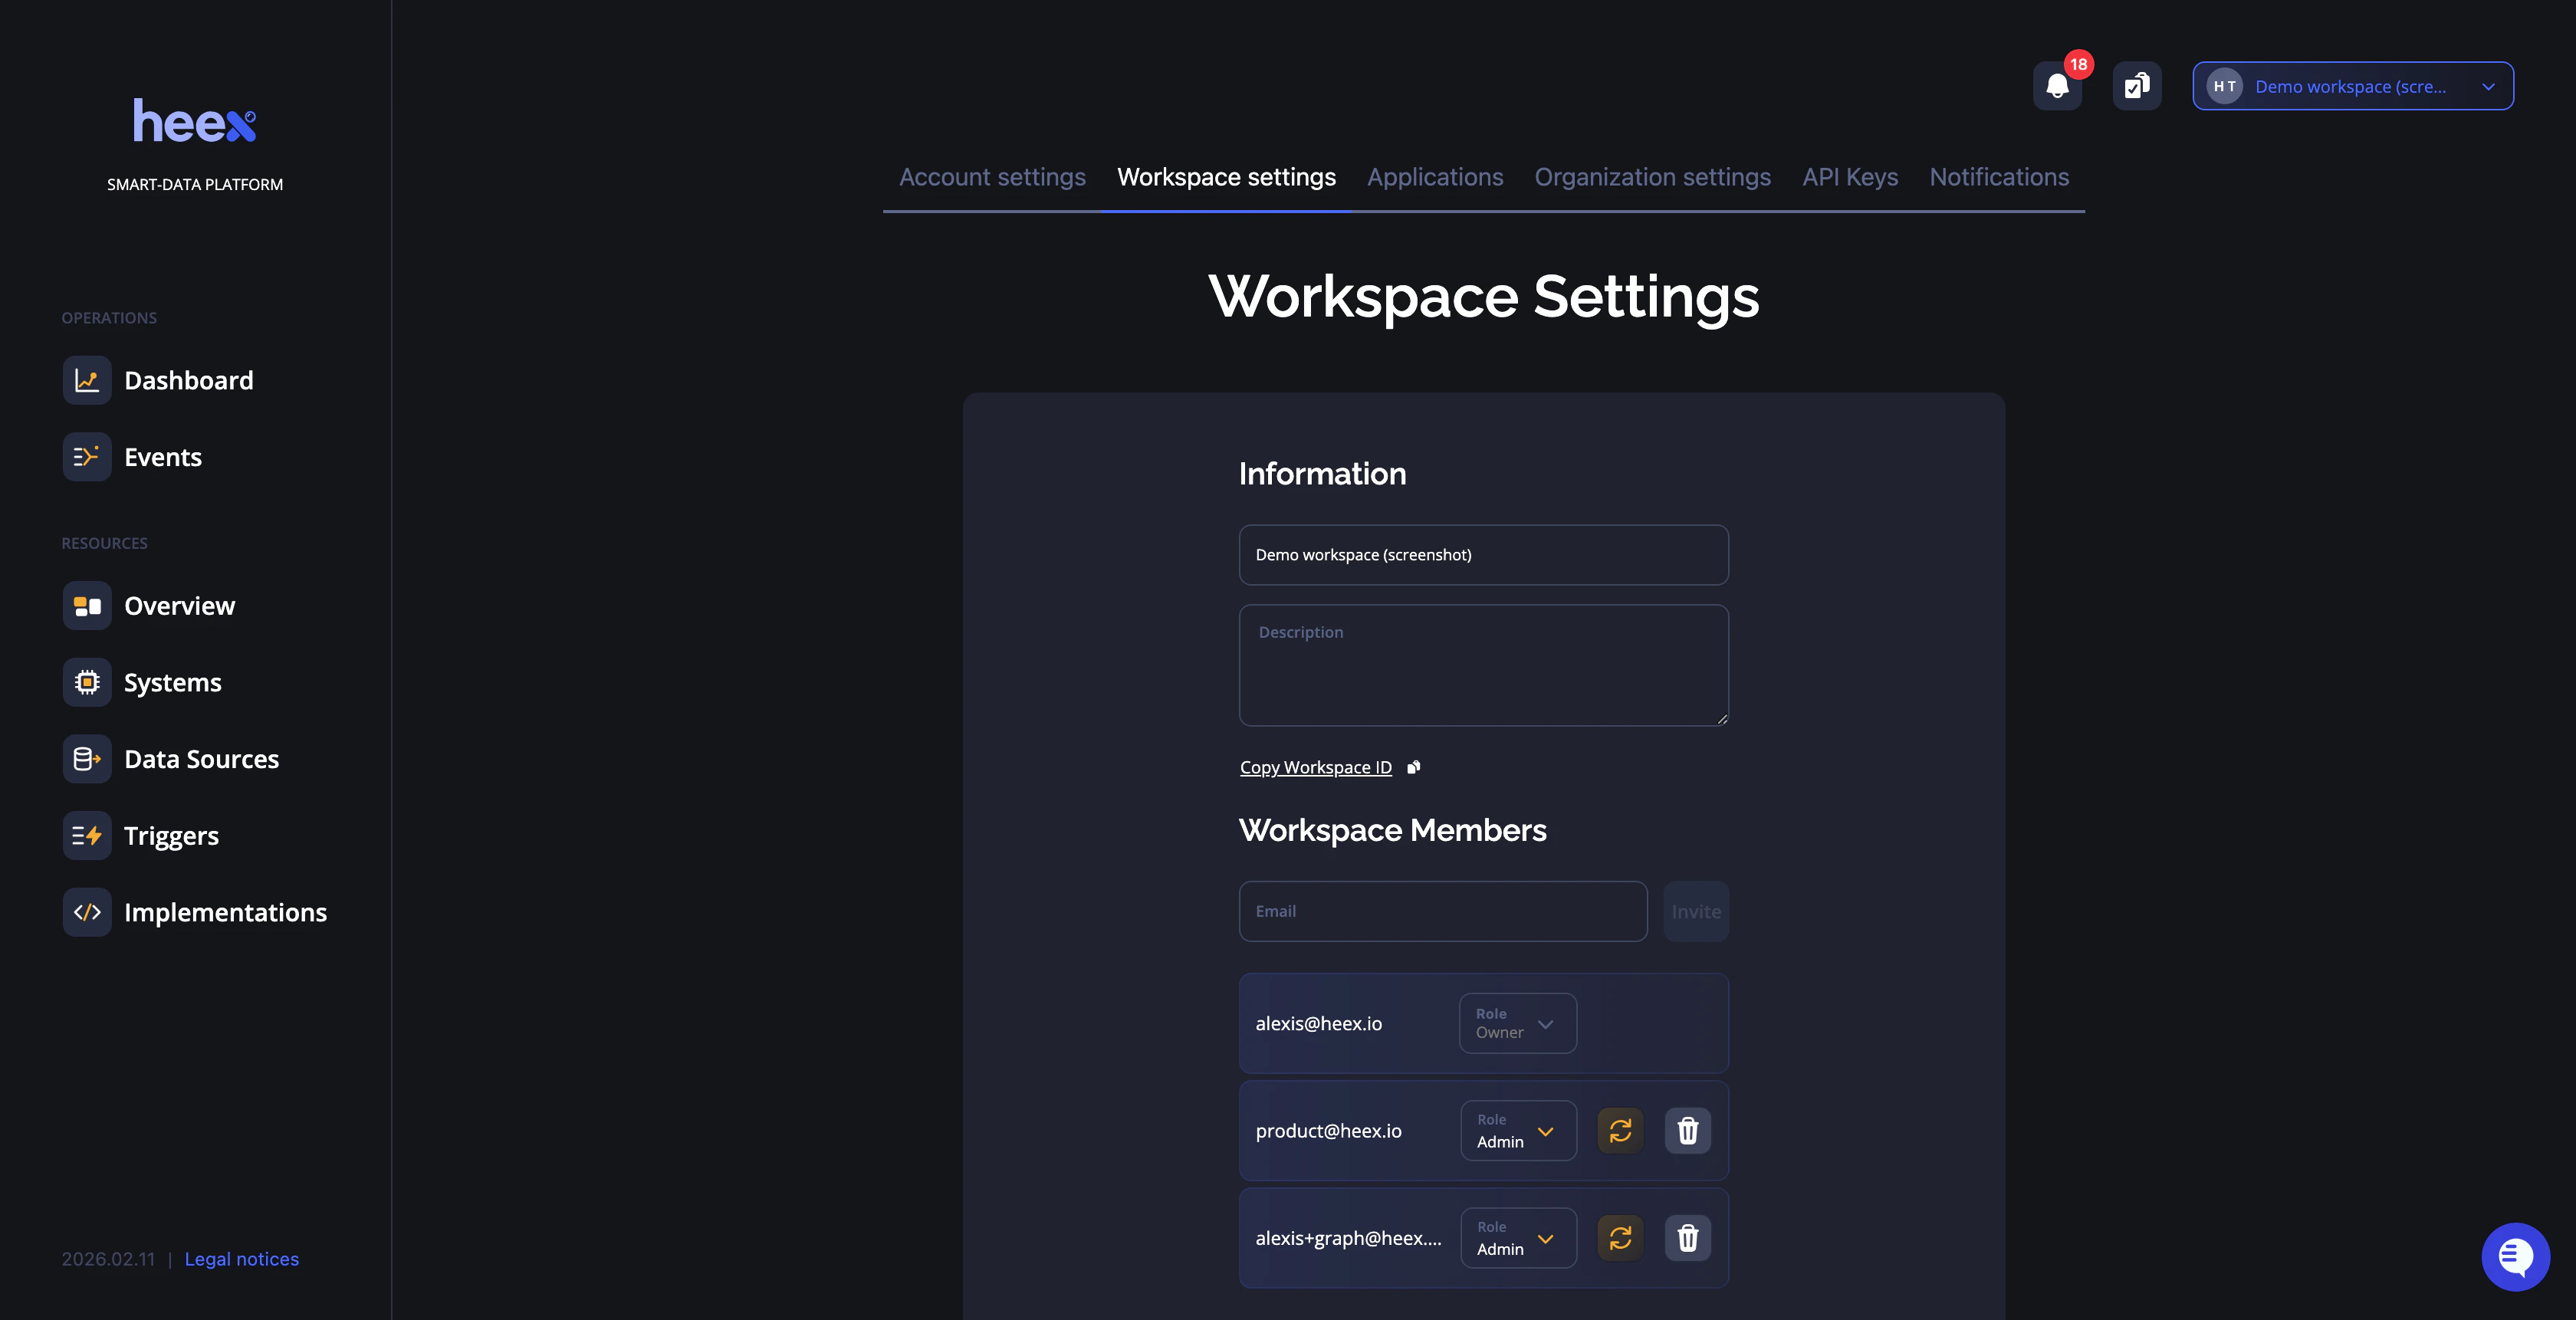Image resolution: width=2576 pixels, height=1320 pixels.
Task: Open Overview from the Resources section
Action: (87, 605)
